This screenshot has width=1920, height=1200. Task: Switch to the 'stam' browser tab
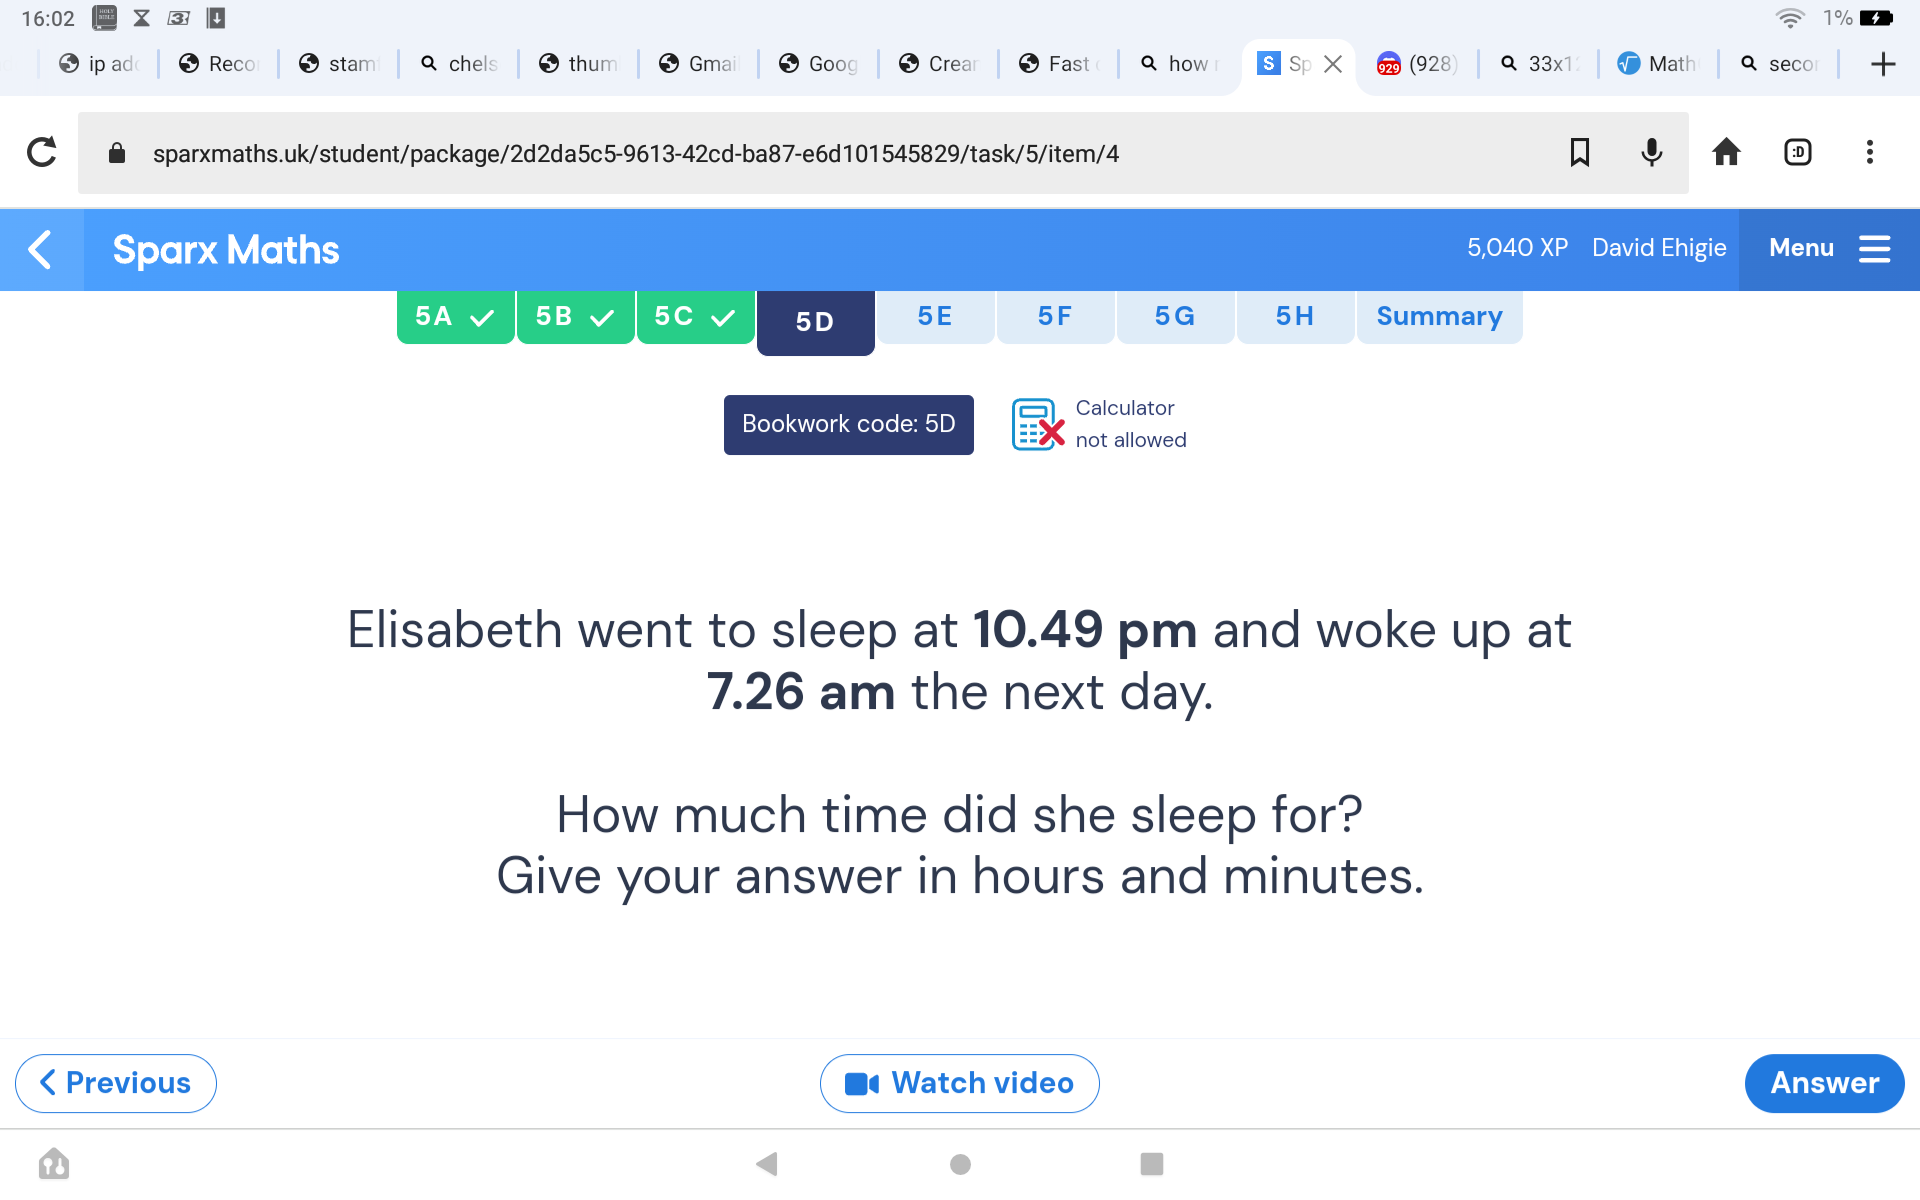339,64
